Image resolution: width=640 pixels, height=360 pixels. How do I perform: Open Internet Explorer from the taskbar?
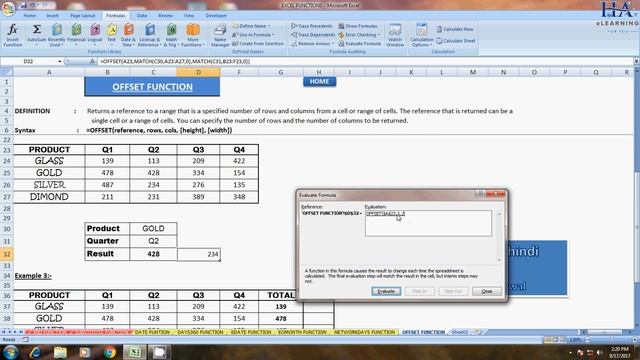[36, 352]
